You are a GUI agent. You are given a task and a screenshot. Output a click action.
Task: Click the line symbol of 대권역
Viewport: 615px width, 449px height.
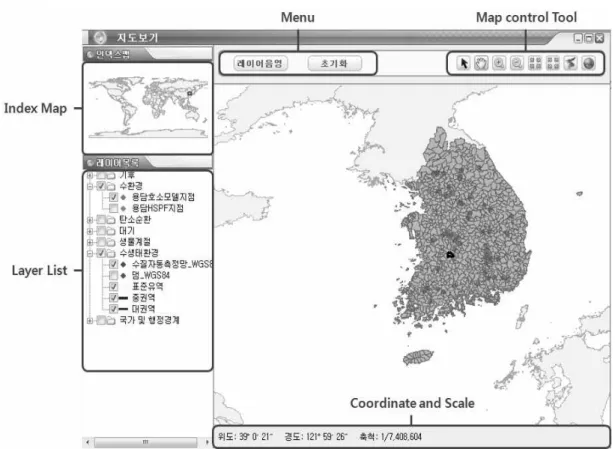point(123,309)
